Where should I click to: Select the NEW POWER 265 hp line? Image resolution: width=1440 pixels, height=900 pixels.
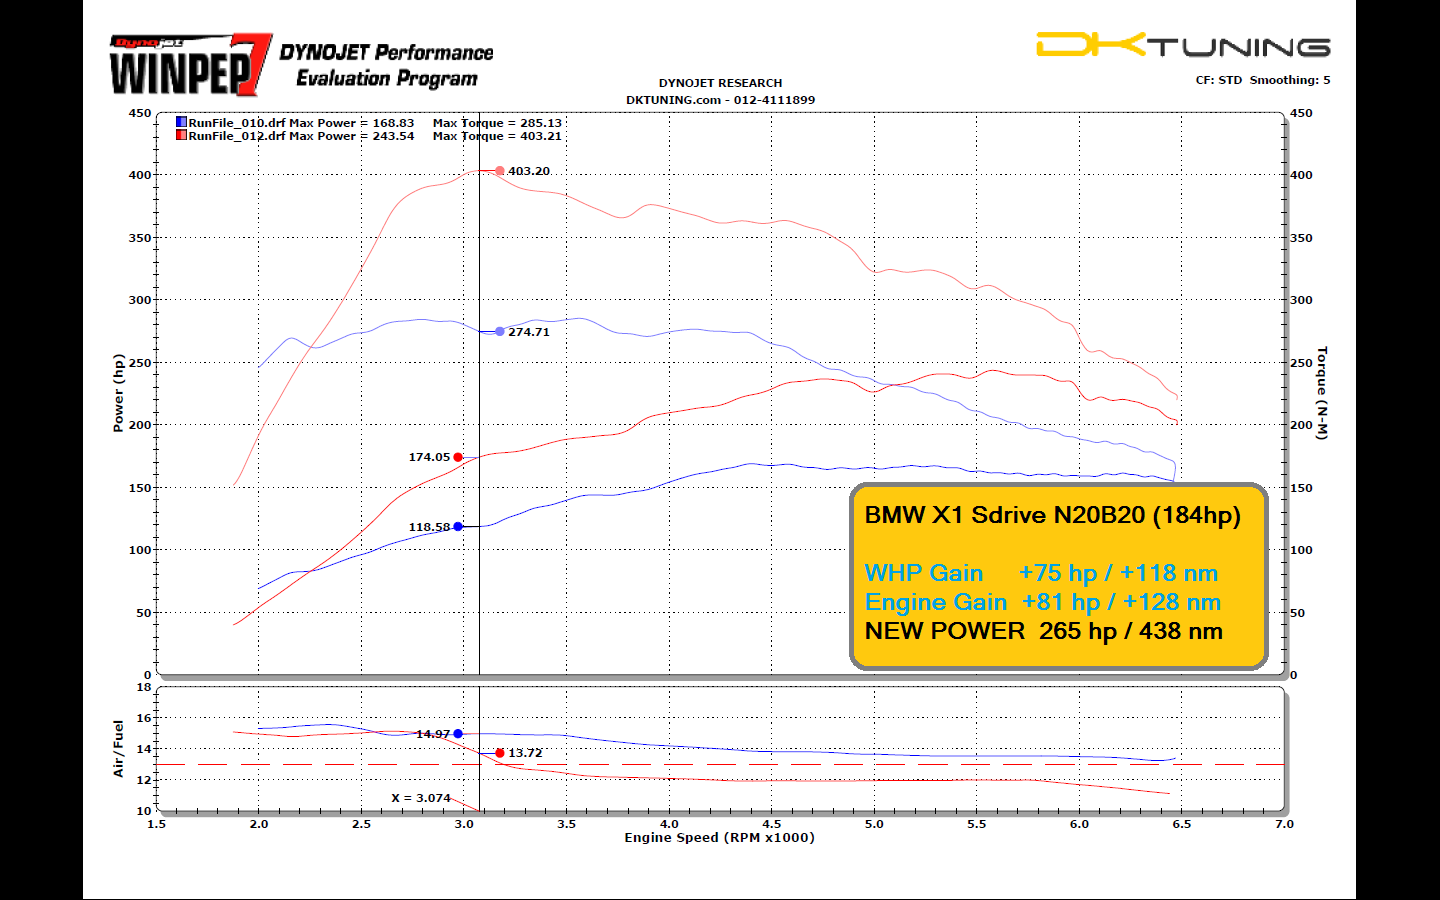coord(1043,631)
